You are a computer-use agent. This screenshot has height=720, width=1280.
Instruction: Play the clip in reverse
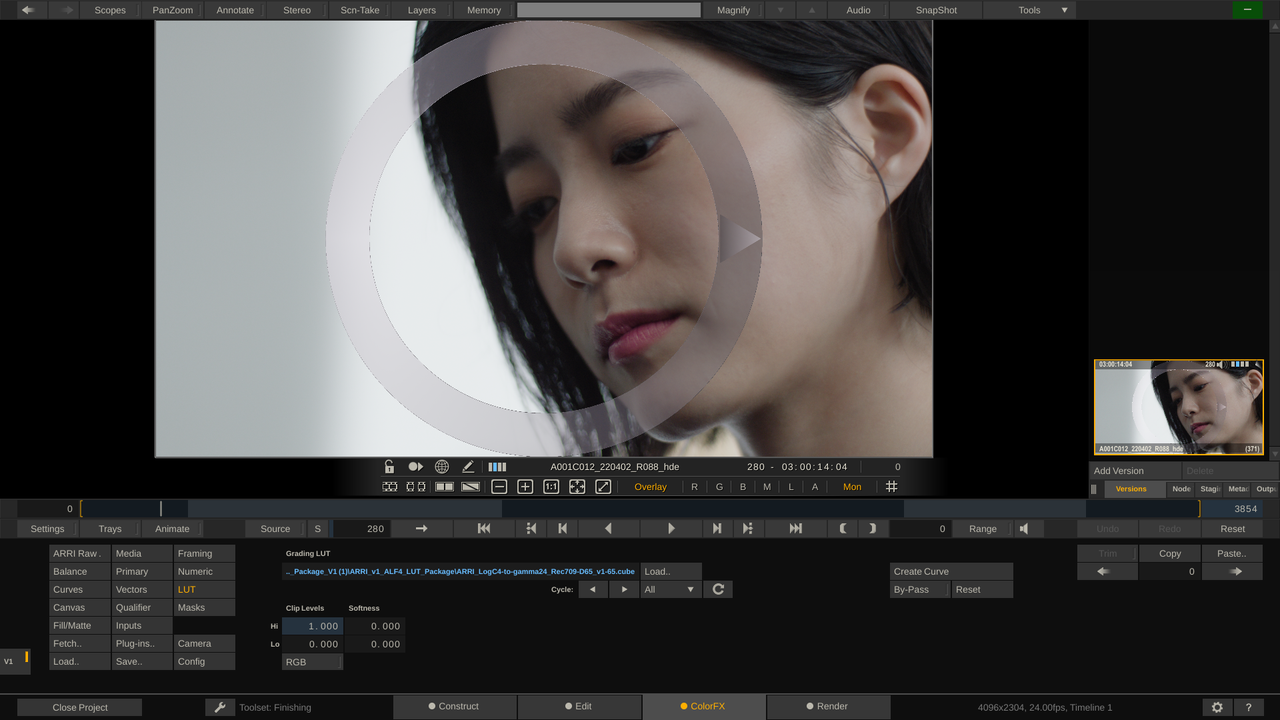tap(608, 529)
